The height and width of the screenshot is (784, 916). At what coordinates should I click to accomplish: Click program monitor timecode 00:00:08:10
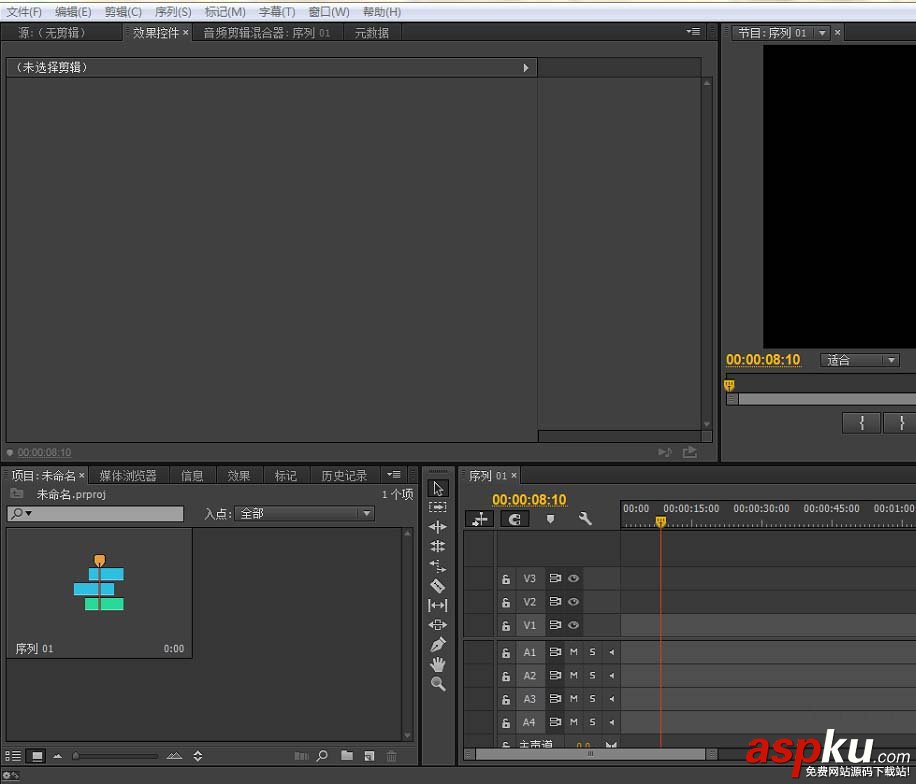point(763,360)
